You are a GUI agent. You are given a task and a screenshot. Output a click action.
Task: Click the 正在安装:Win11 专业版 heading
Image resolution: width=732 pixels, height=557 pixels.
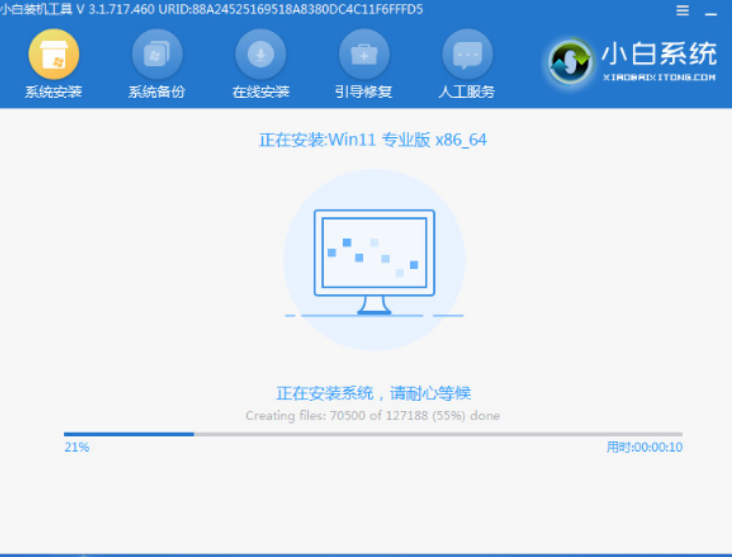tap(373, 140)
